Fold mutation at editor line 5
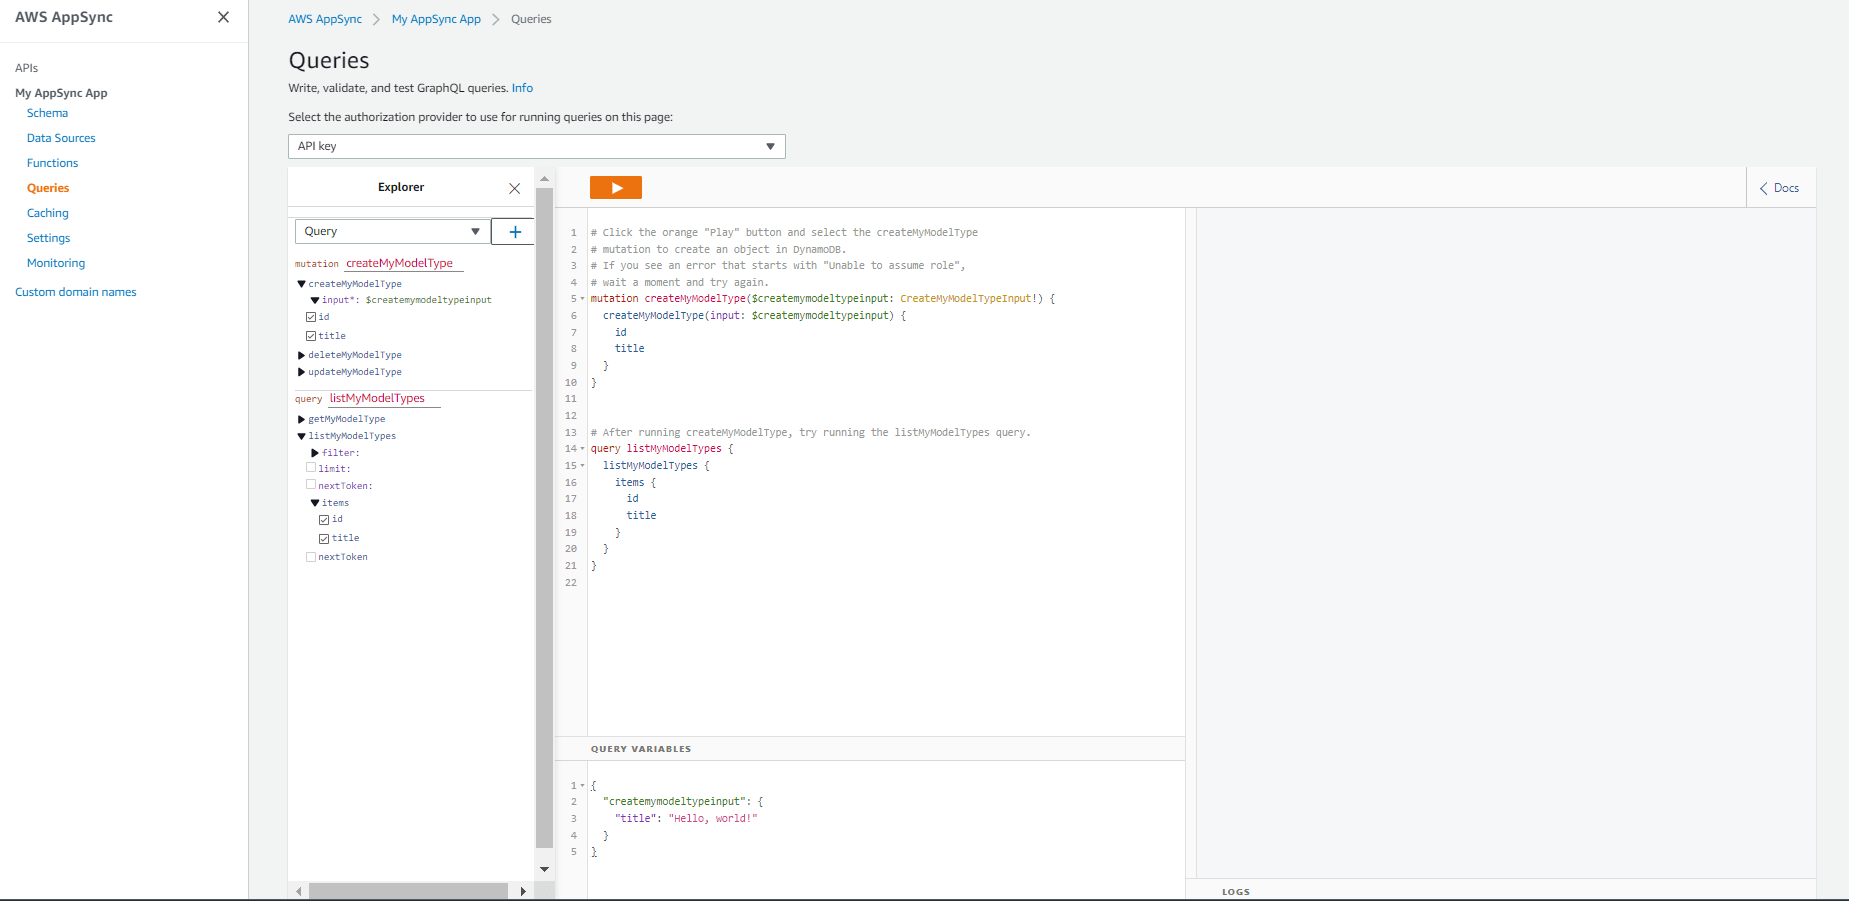The image size is (1849, 901). 583,299
